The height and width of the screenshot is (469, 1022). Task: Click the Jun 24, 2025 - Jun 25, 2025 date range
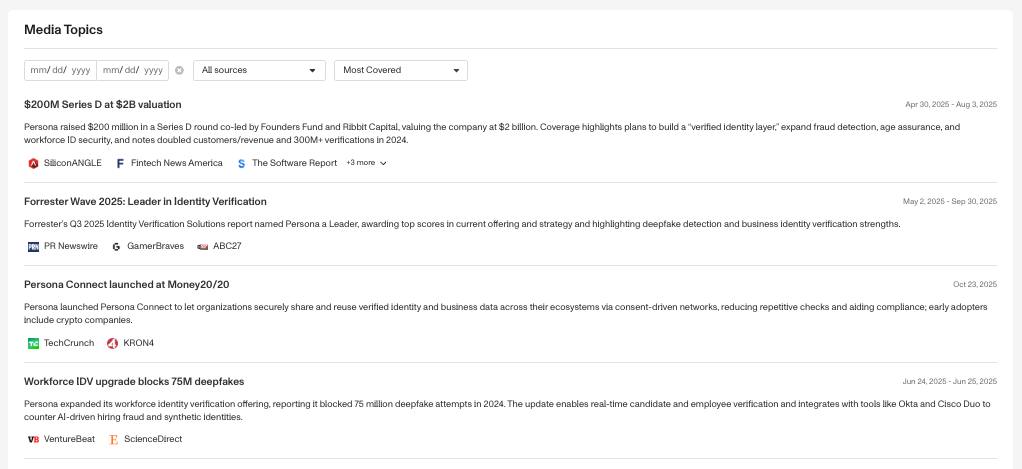tap(950, 382)
